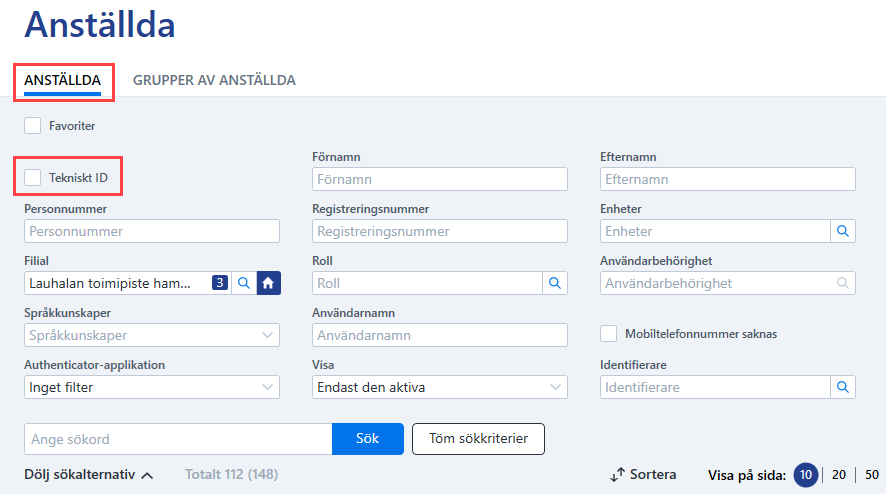
Task: Open the Authenticator-applikation dropdown
Action: tap(152, 387)
